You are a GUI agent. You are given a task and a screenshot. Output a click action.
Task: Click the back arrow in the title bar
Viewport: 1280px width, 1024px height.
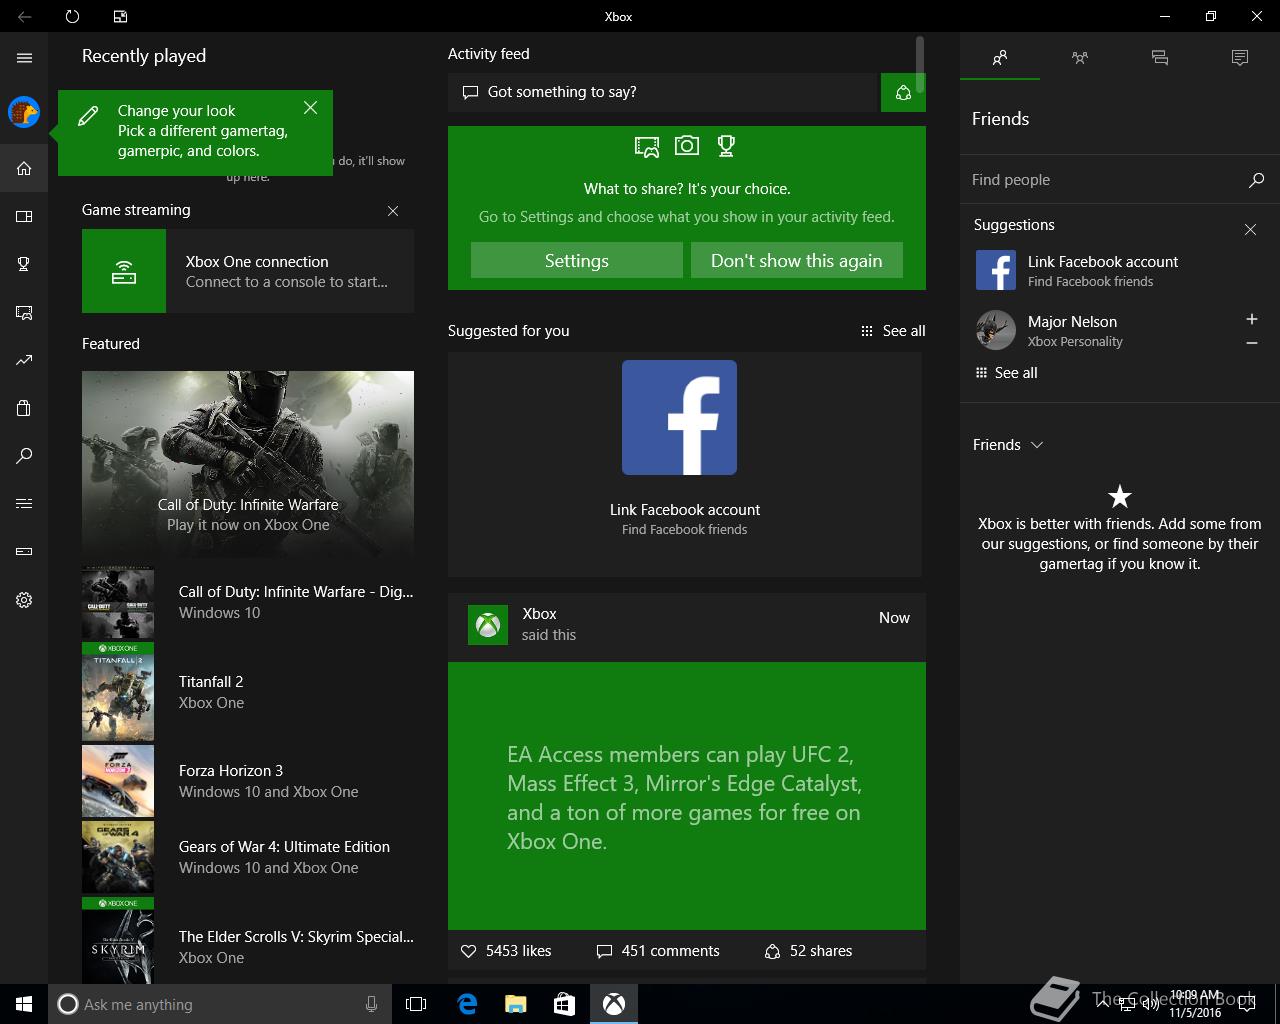(24, 16)
